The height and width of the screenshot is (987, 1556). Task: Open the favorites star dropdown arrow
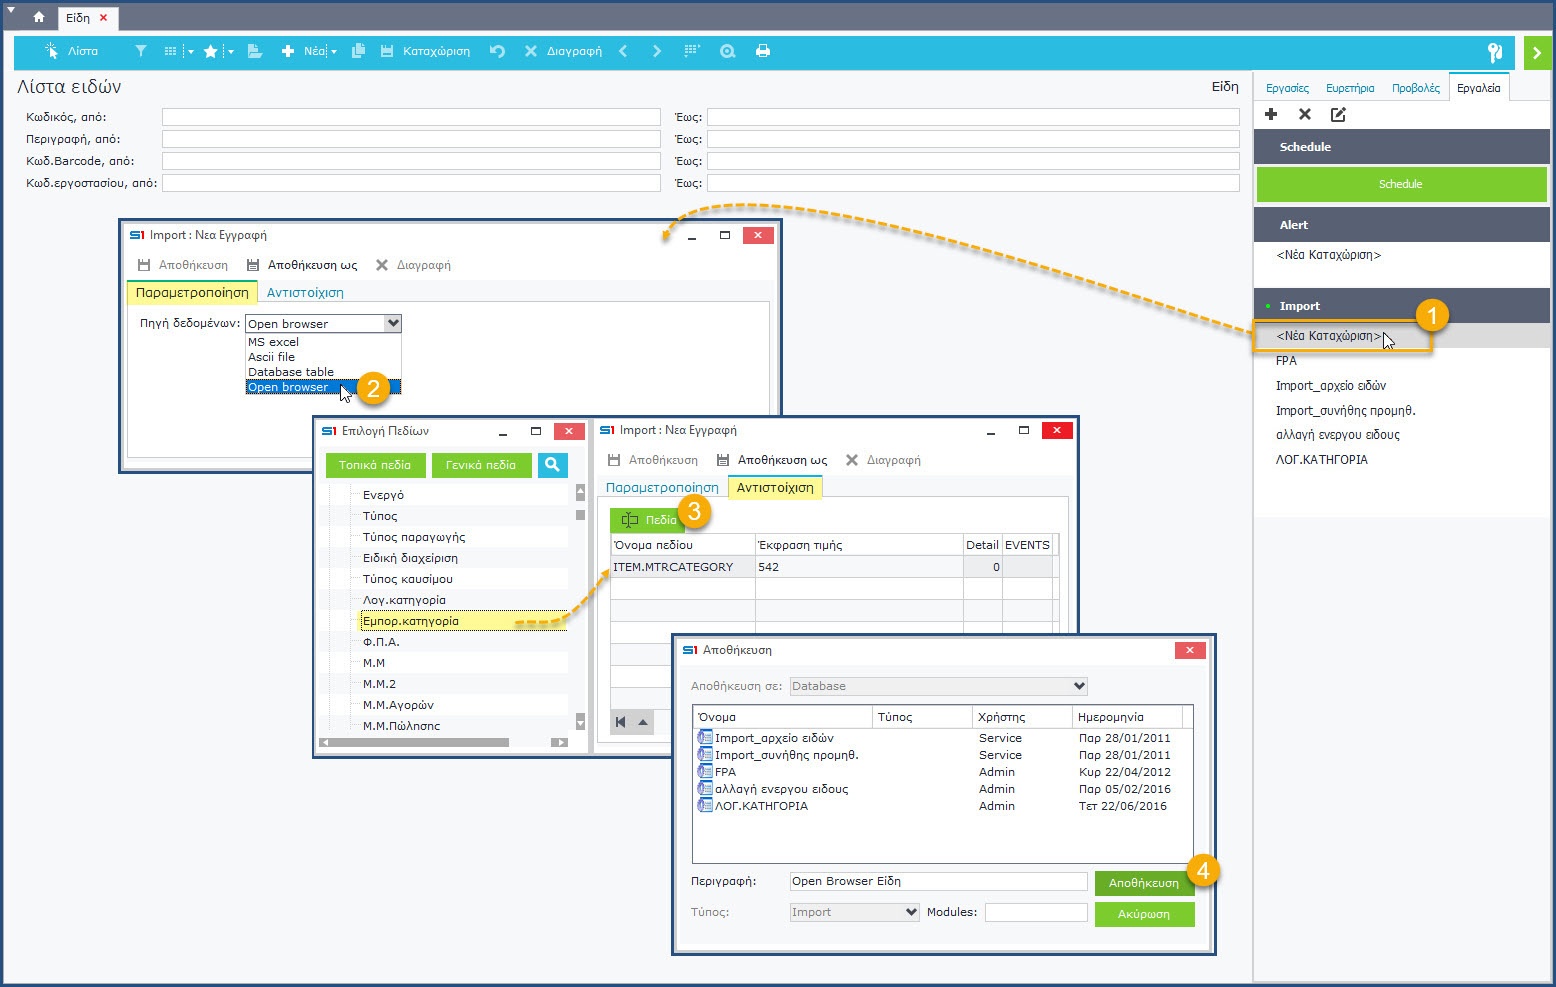click(x=230, y=52)
